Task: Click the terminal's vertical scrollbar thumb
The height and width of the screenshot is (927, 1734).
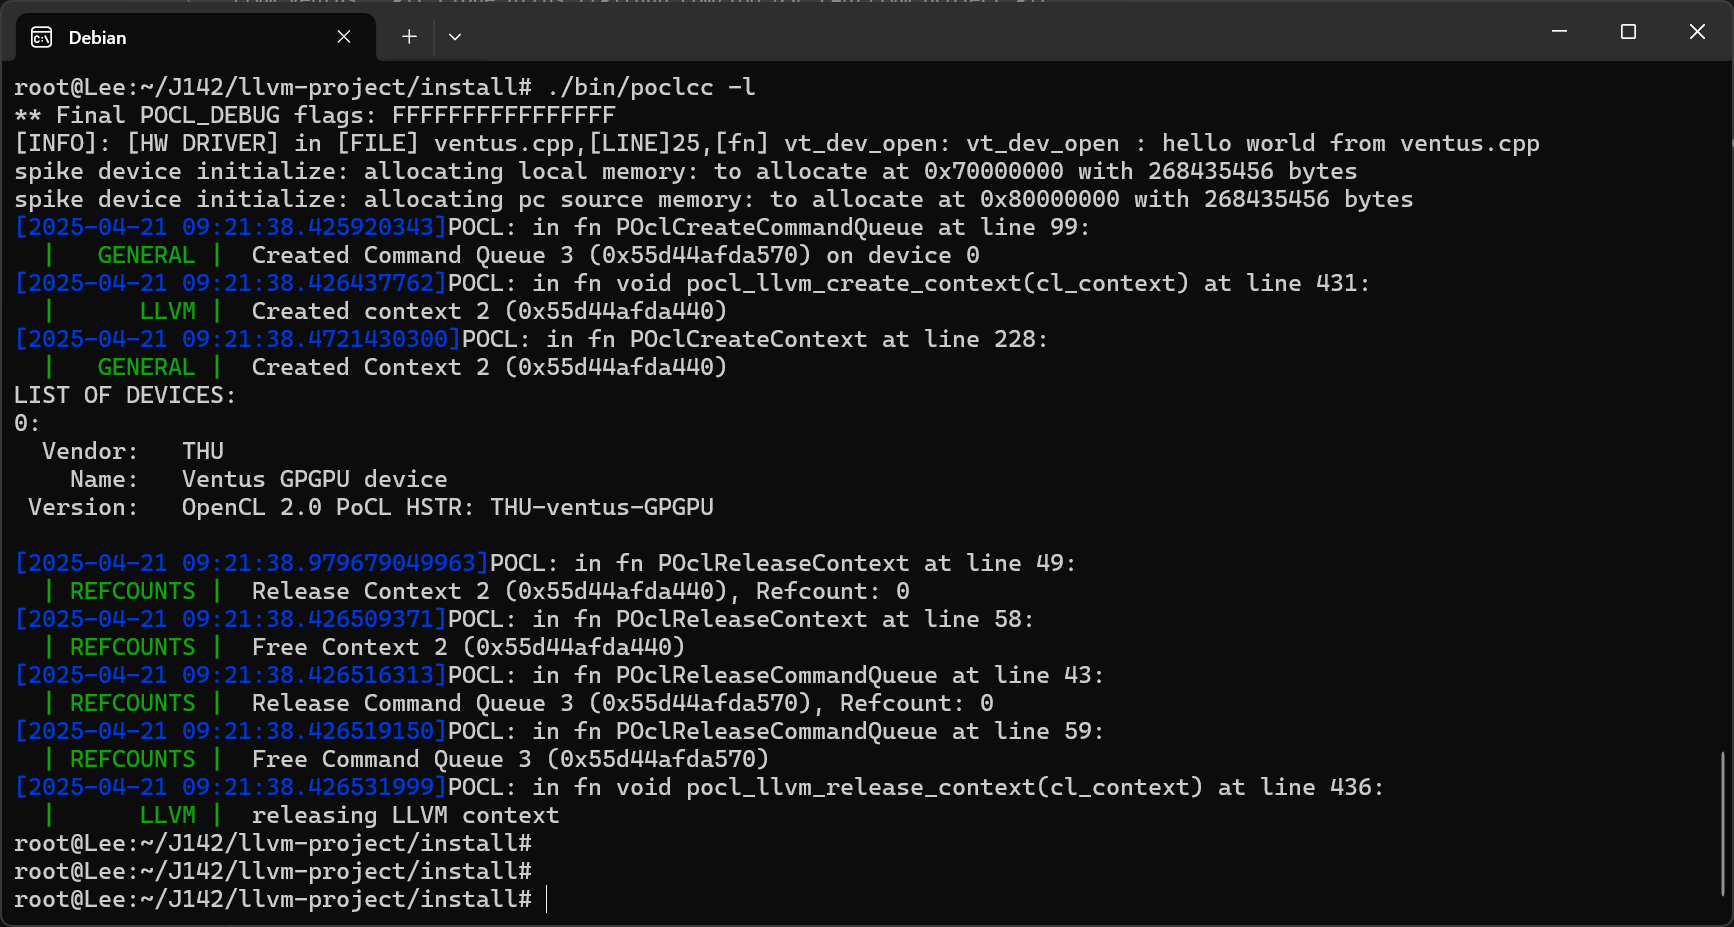Action: (1723, 822)
